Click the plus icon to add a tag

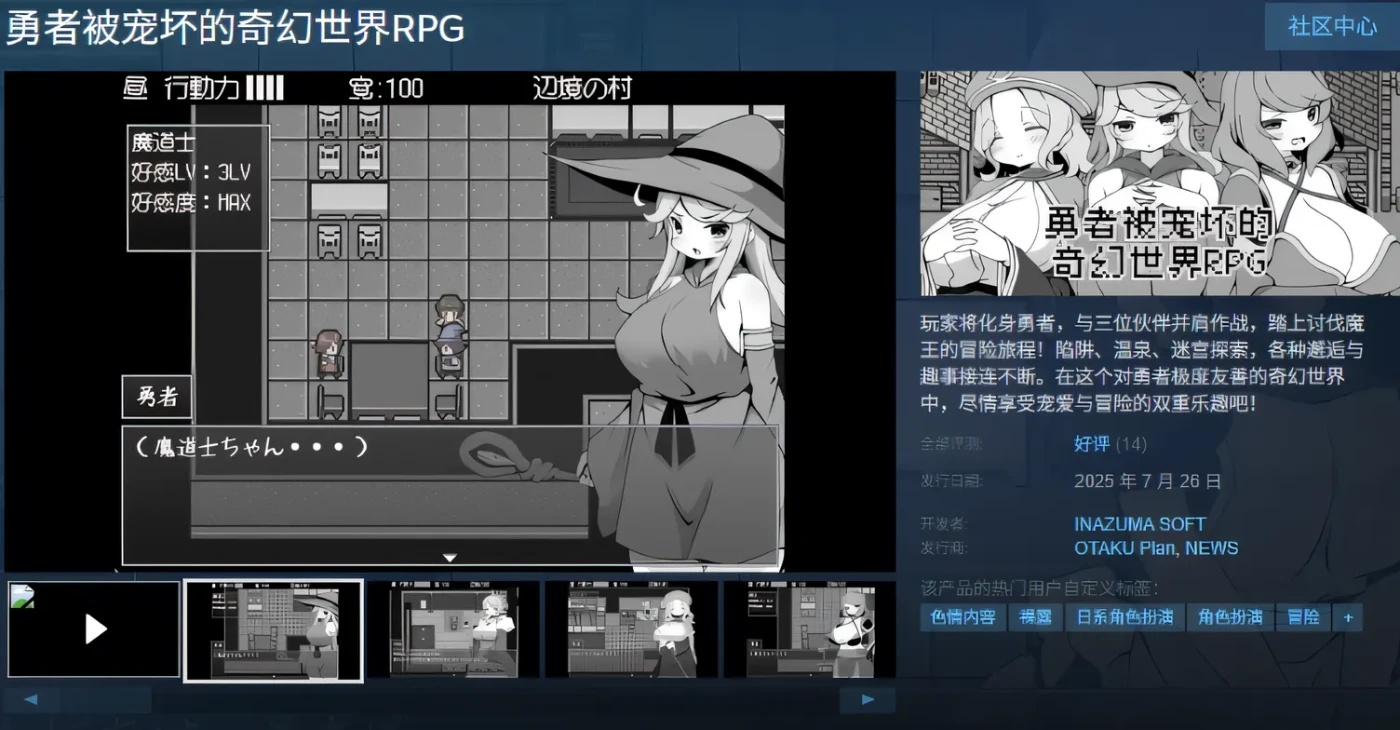point(1347,618)
